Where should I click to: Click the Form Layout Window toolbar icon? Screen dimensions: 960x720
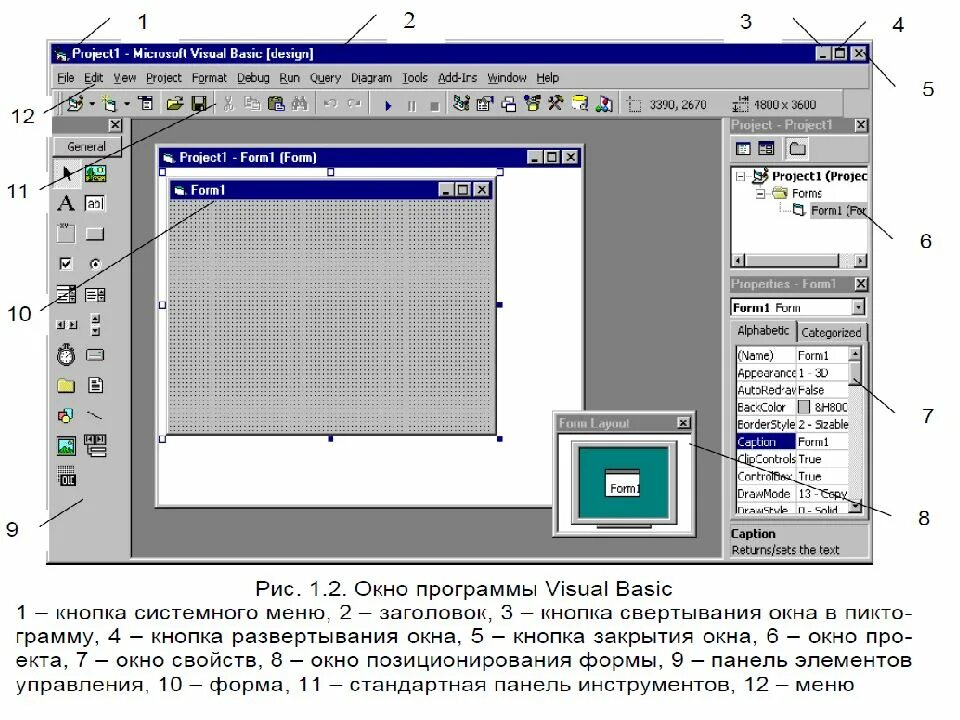coord(509,105)
